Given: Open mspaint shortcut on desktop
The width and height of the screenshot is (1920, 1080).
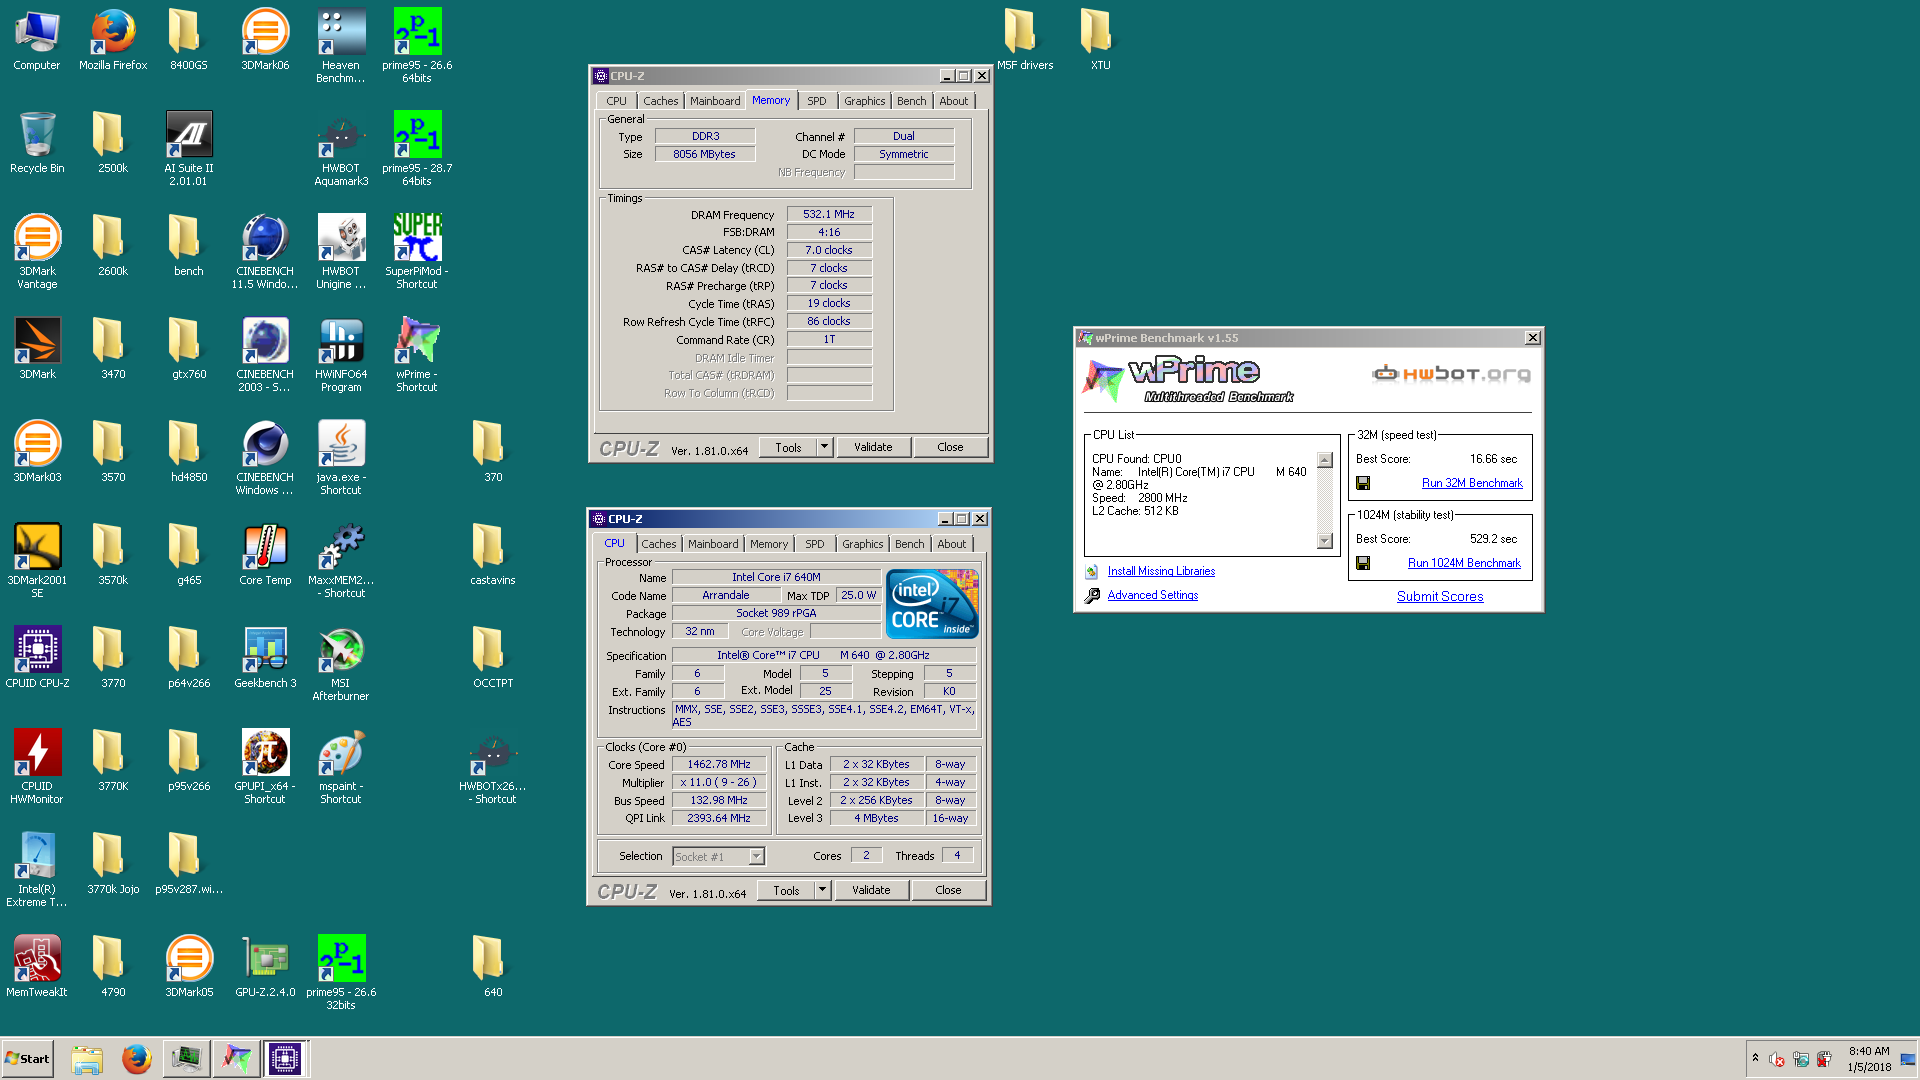Looking at the screenshot, I should pyautogui.click(x=341, y=768).
